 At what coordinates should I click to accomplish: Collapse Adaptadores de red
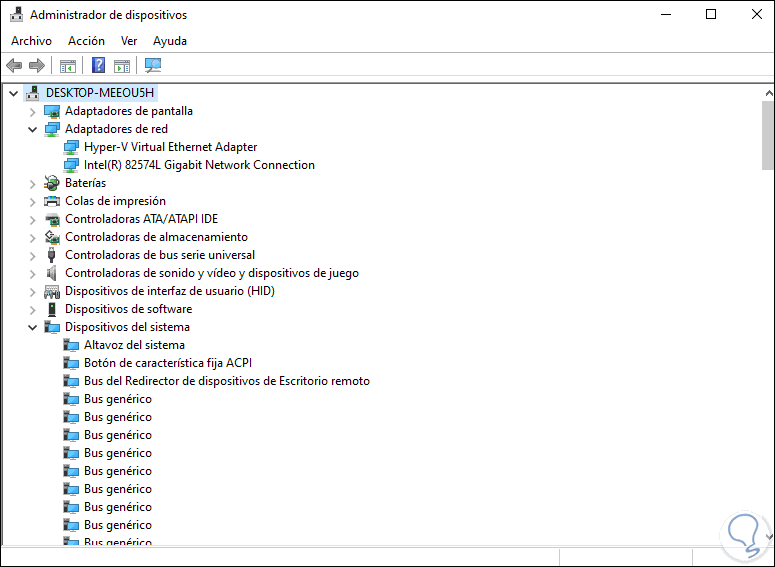pyautogui.click(x=33, y=130)
